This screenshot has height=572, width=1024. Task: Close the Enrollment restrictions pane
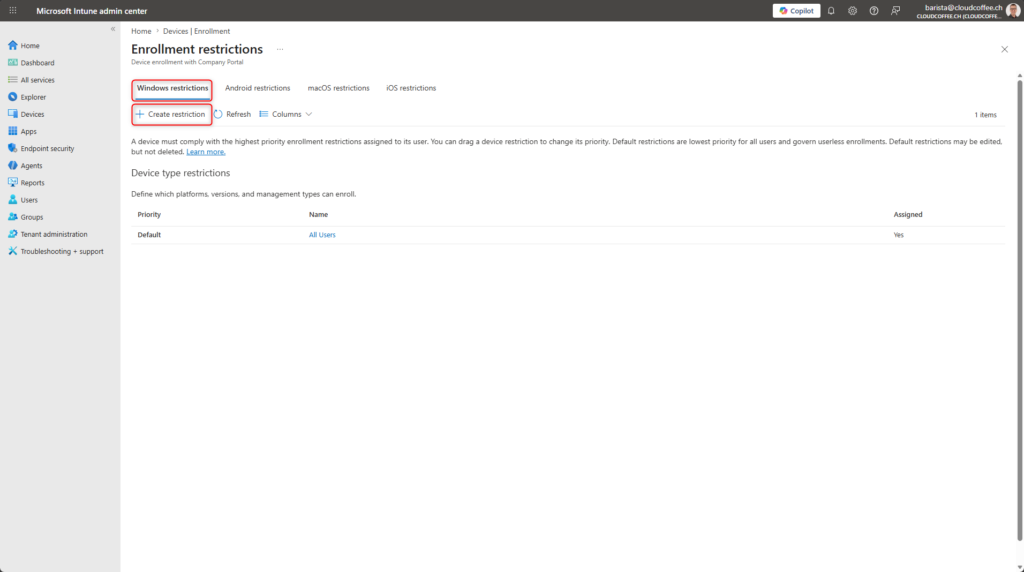[x=1004, y=50]
